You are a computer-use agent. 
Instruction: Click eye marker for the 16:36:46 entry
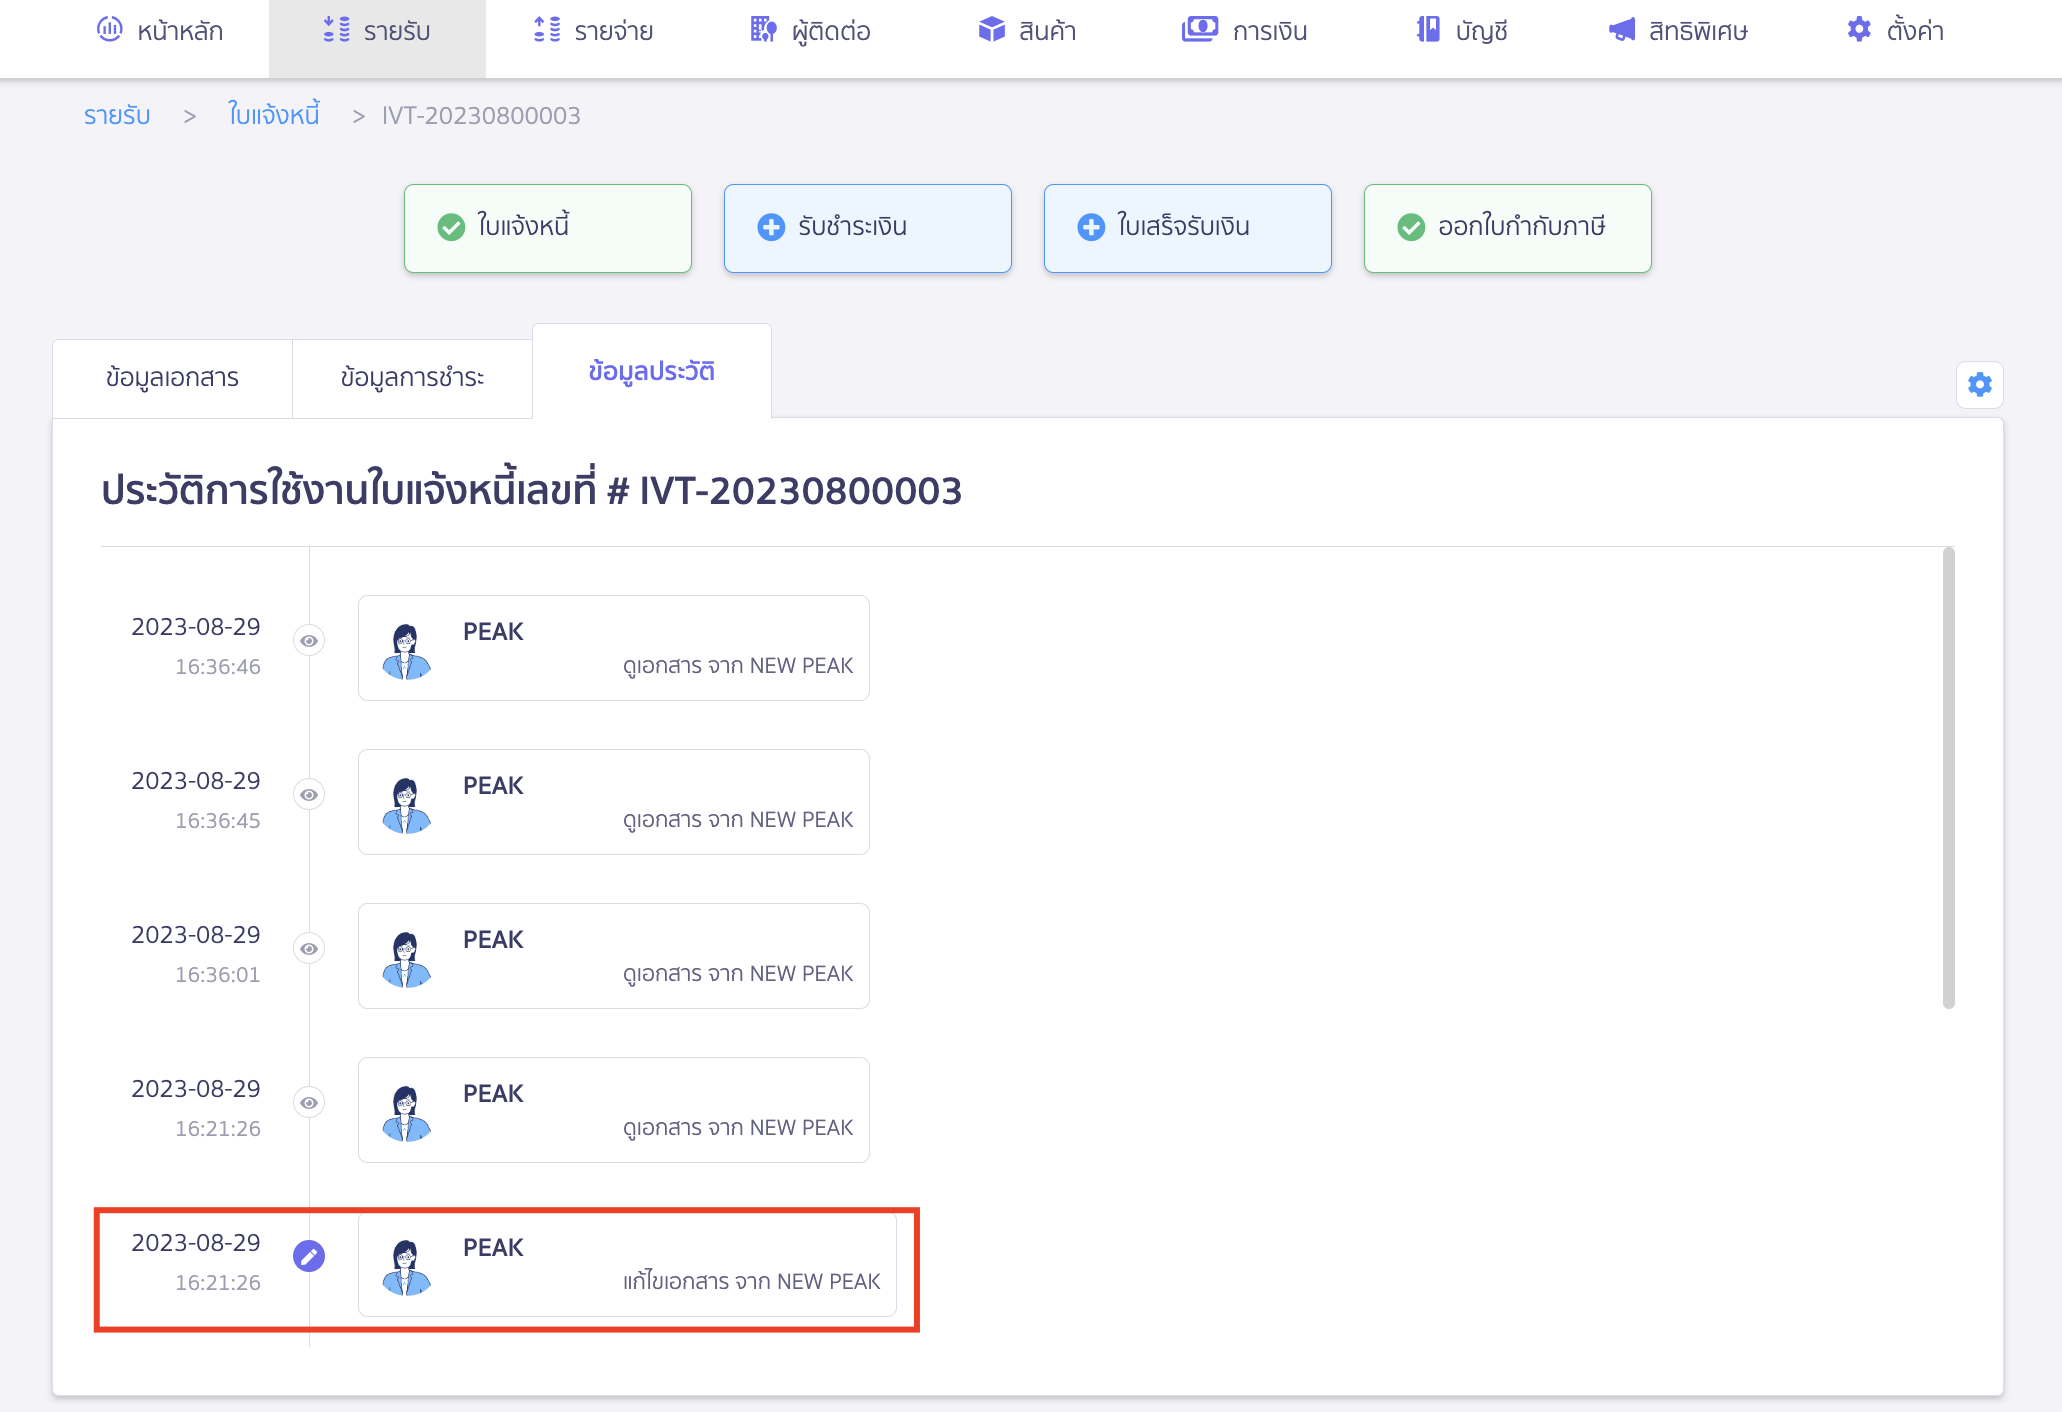[x=309, y=641]
